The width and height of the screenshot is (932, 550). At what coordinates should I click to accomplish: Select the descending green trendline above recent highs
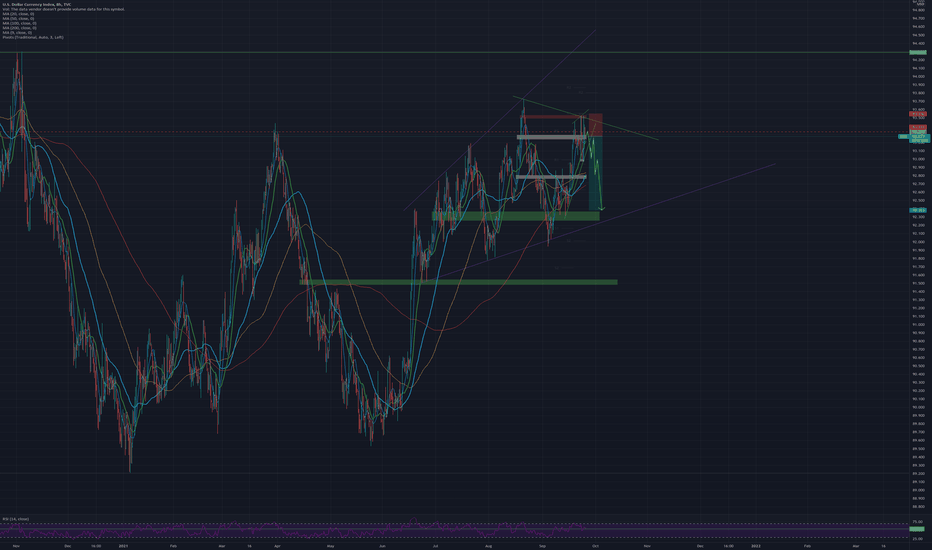tap(585, 118)
